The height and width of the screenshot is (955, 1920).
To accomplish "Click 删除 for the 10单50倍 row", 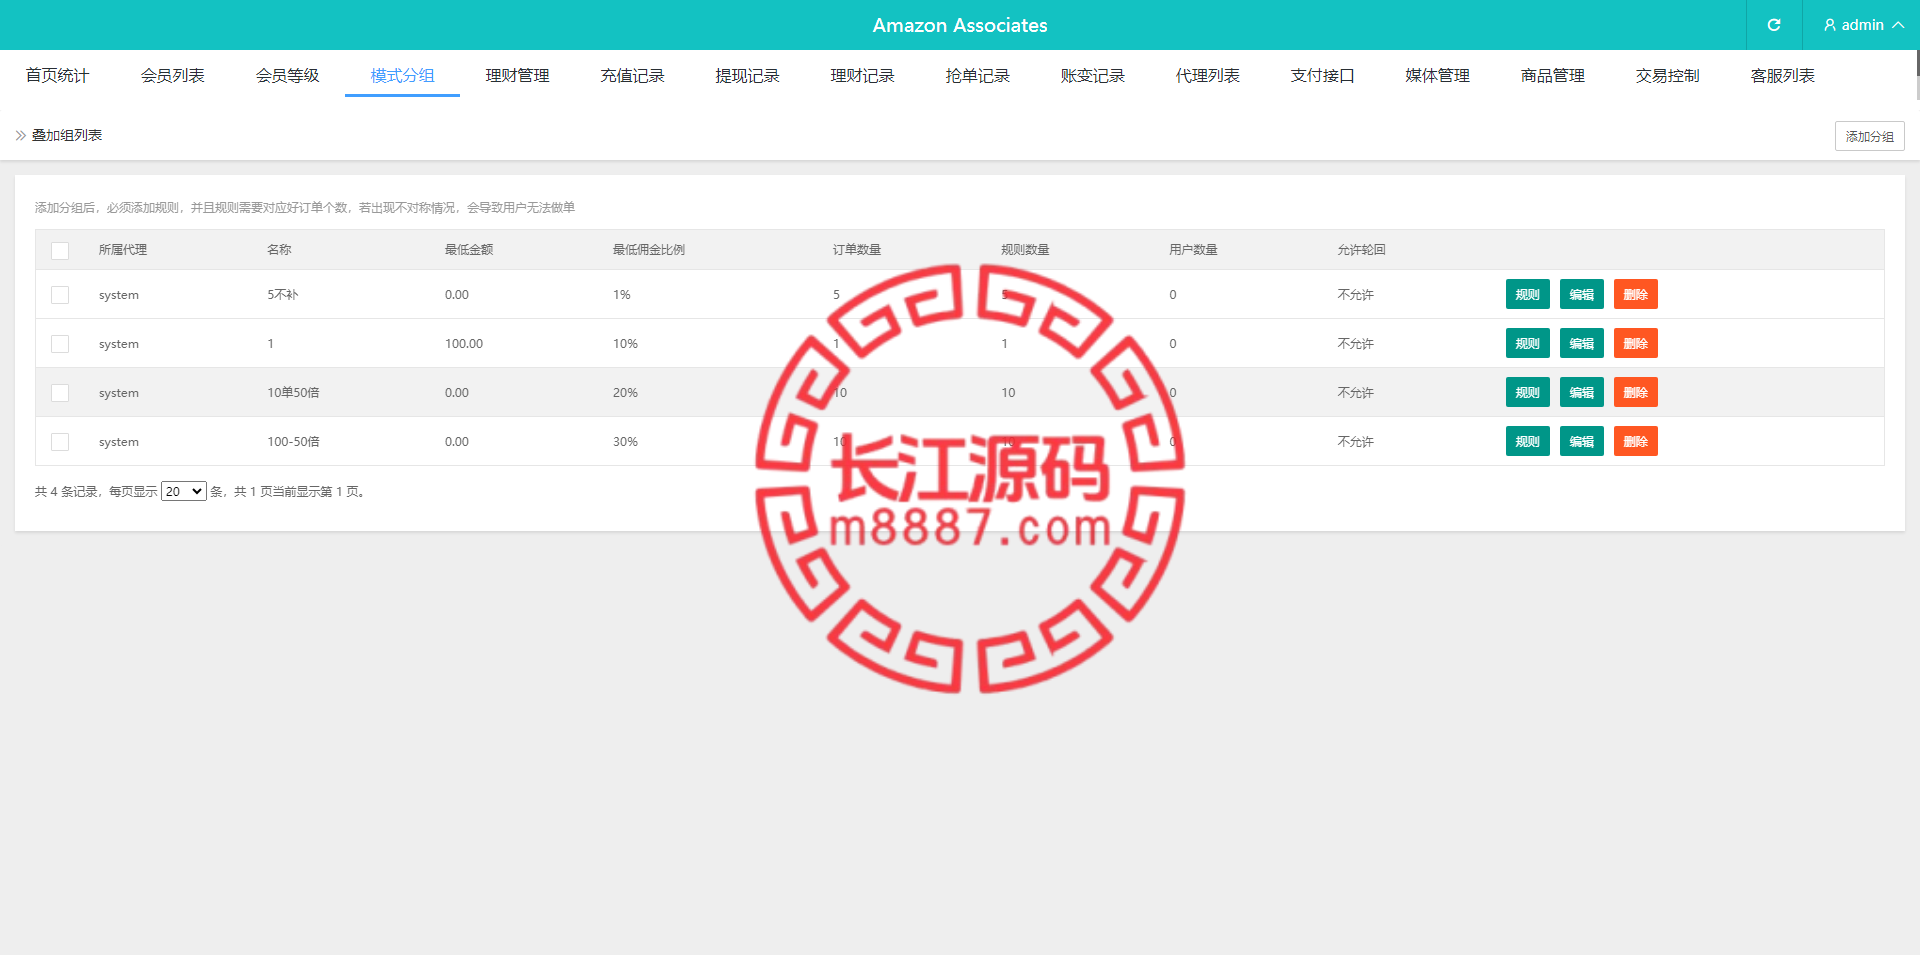I will coord(1635,392).
